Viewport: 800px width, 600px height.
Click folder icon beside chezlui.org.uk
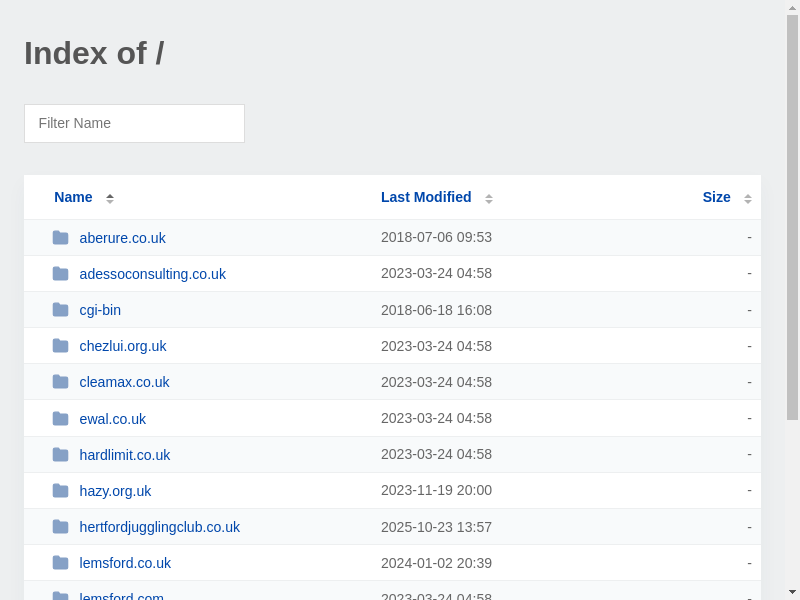(61, 346)
